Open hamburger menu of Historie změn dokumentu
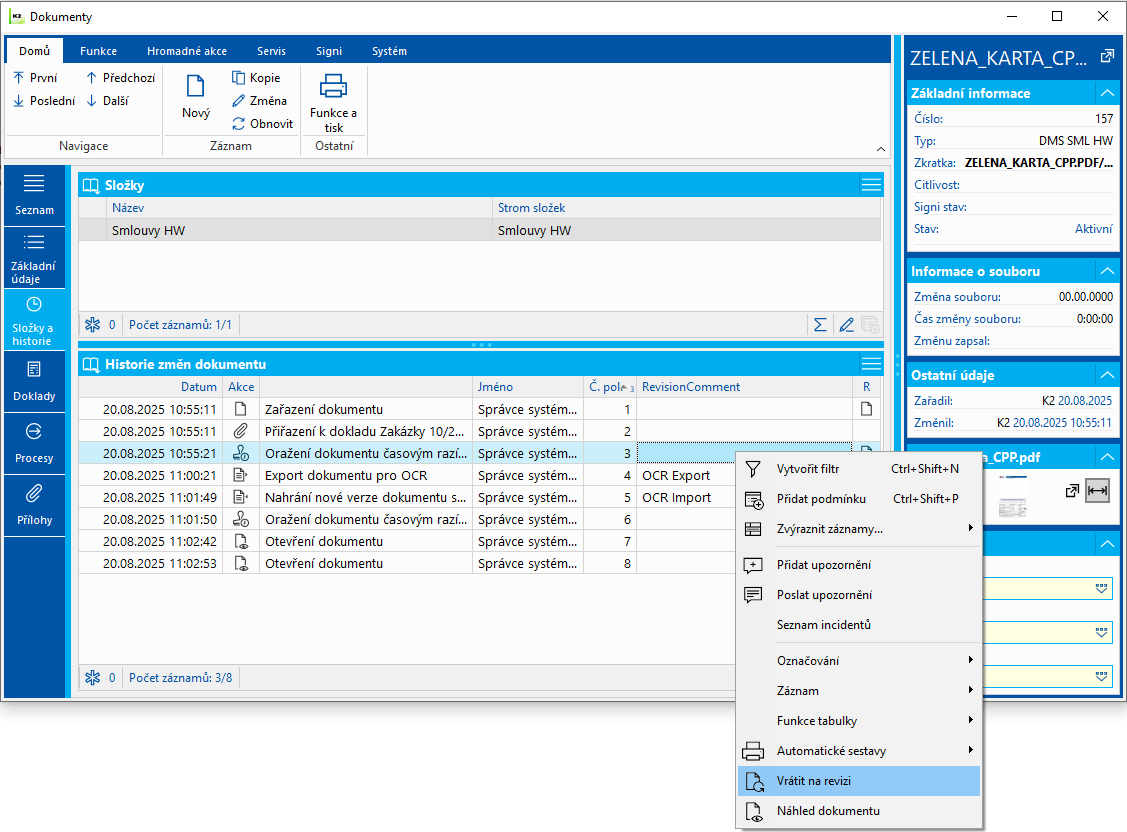 pyautogui.click(x=871, y=364)
